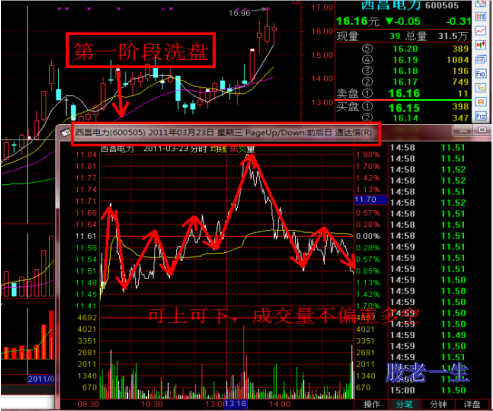Switch to the 分笔 tab
This screenshot has width=493, height=411.
coord(404,404)
